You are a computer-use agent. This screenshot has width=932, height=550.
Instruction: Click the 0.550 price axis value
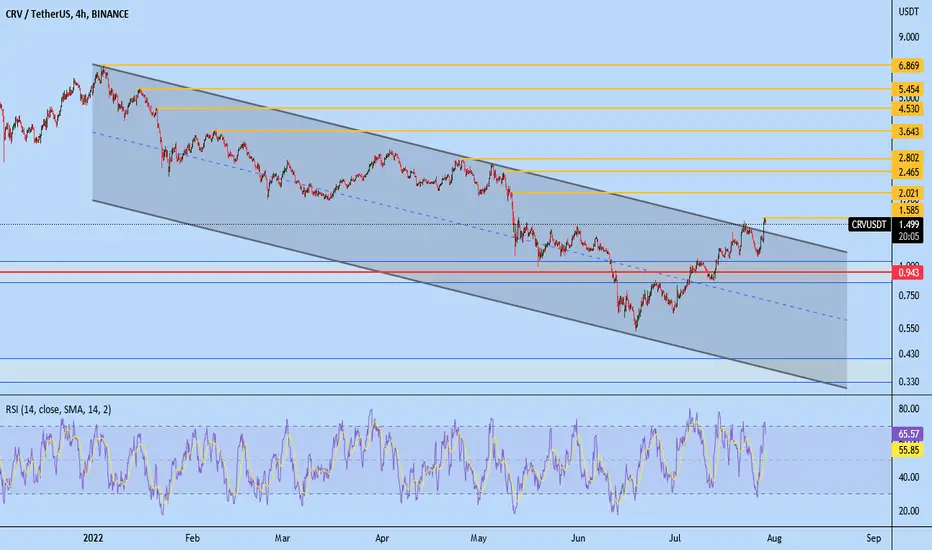coord(909,328)
